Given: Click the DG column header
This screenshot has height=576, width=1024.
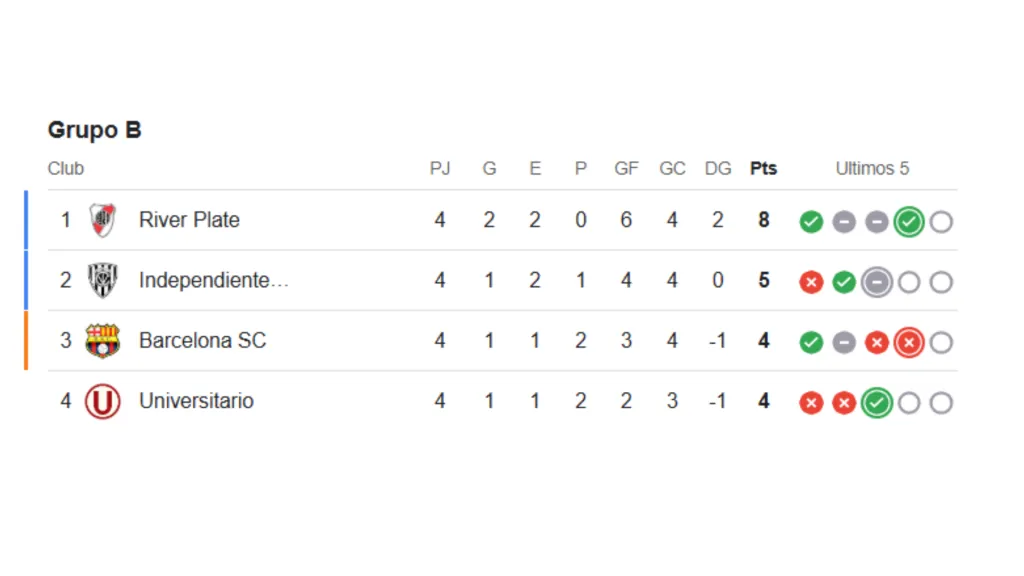Looking at the screenshot, I should pyautogui.click(x=718, y=169).
